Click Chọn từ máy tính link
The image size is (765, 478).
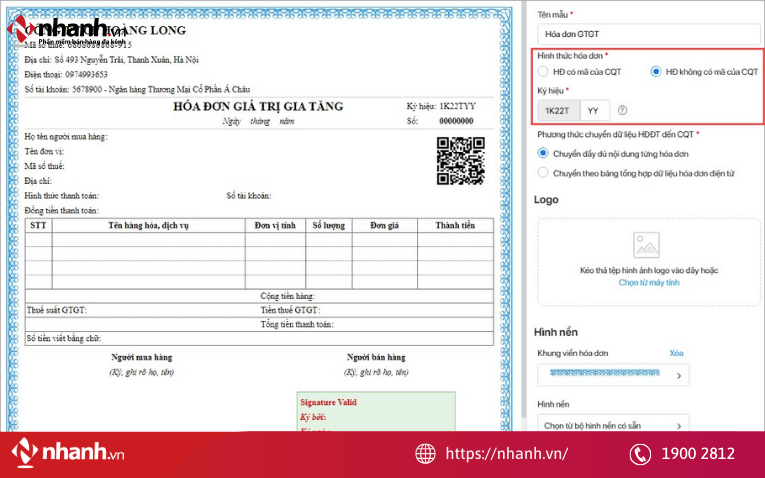point(649,282)
